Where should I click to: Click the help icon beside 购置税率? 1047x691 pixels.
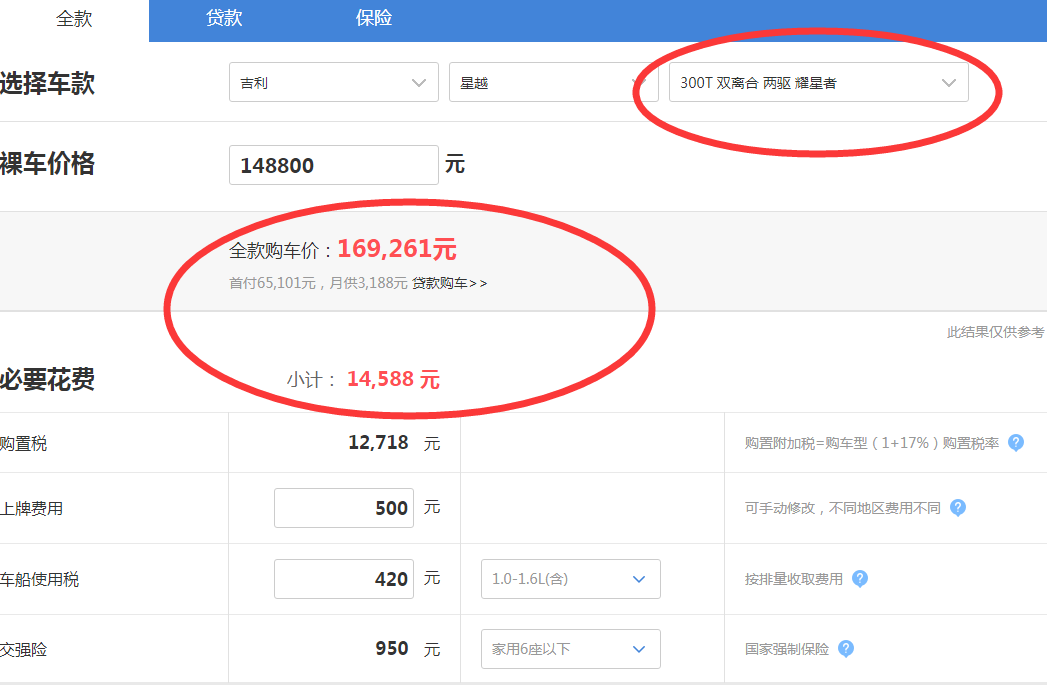tap(1016, 443)
